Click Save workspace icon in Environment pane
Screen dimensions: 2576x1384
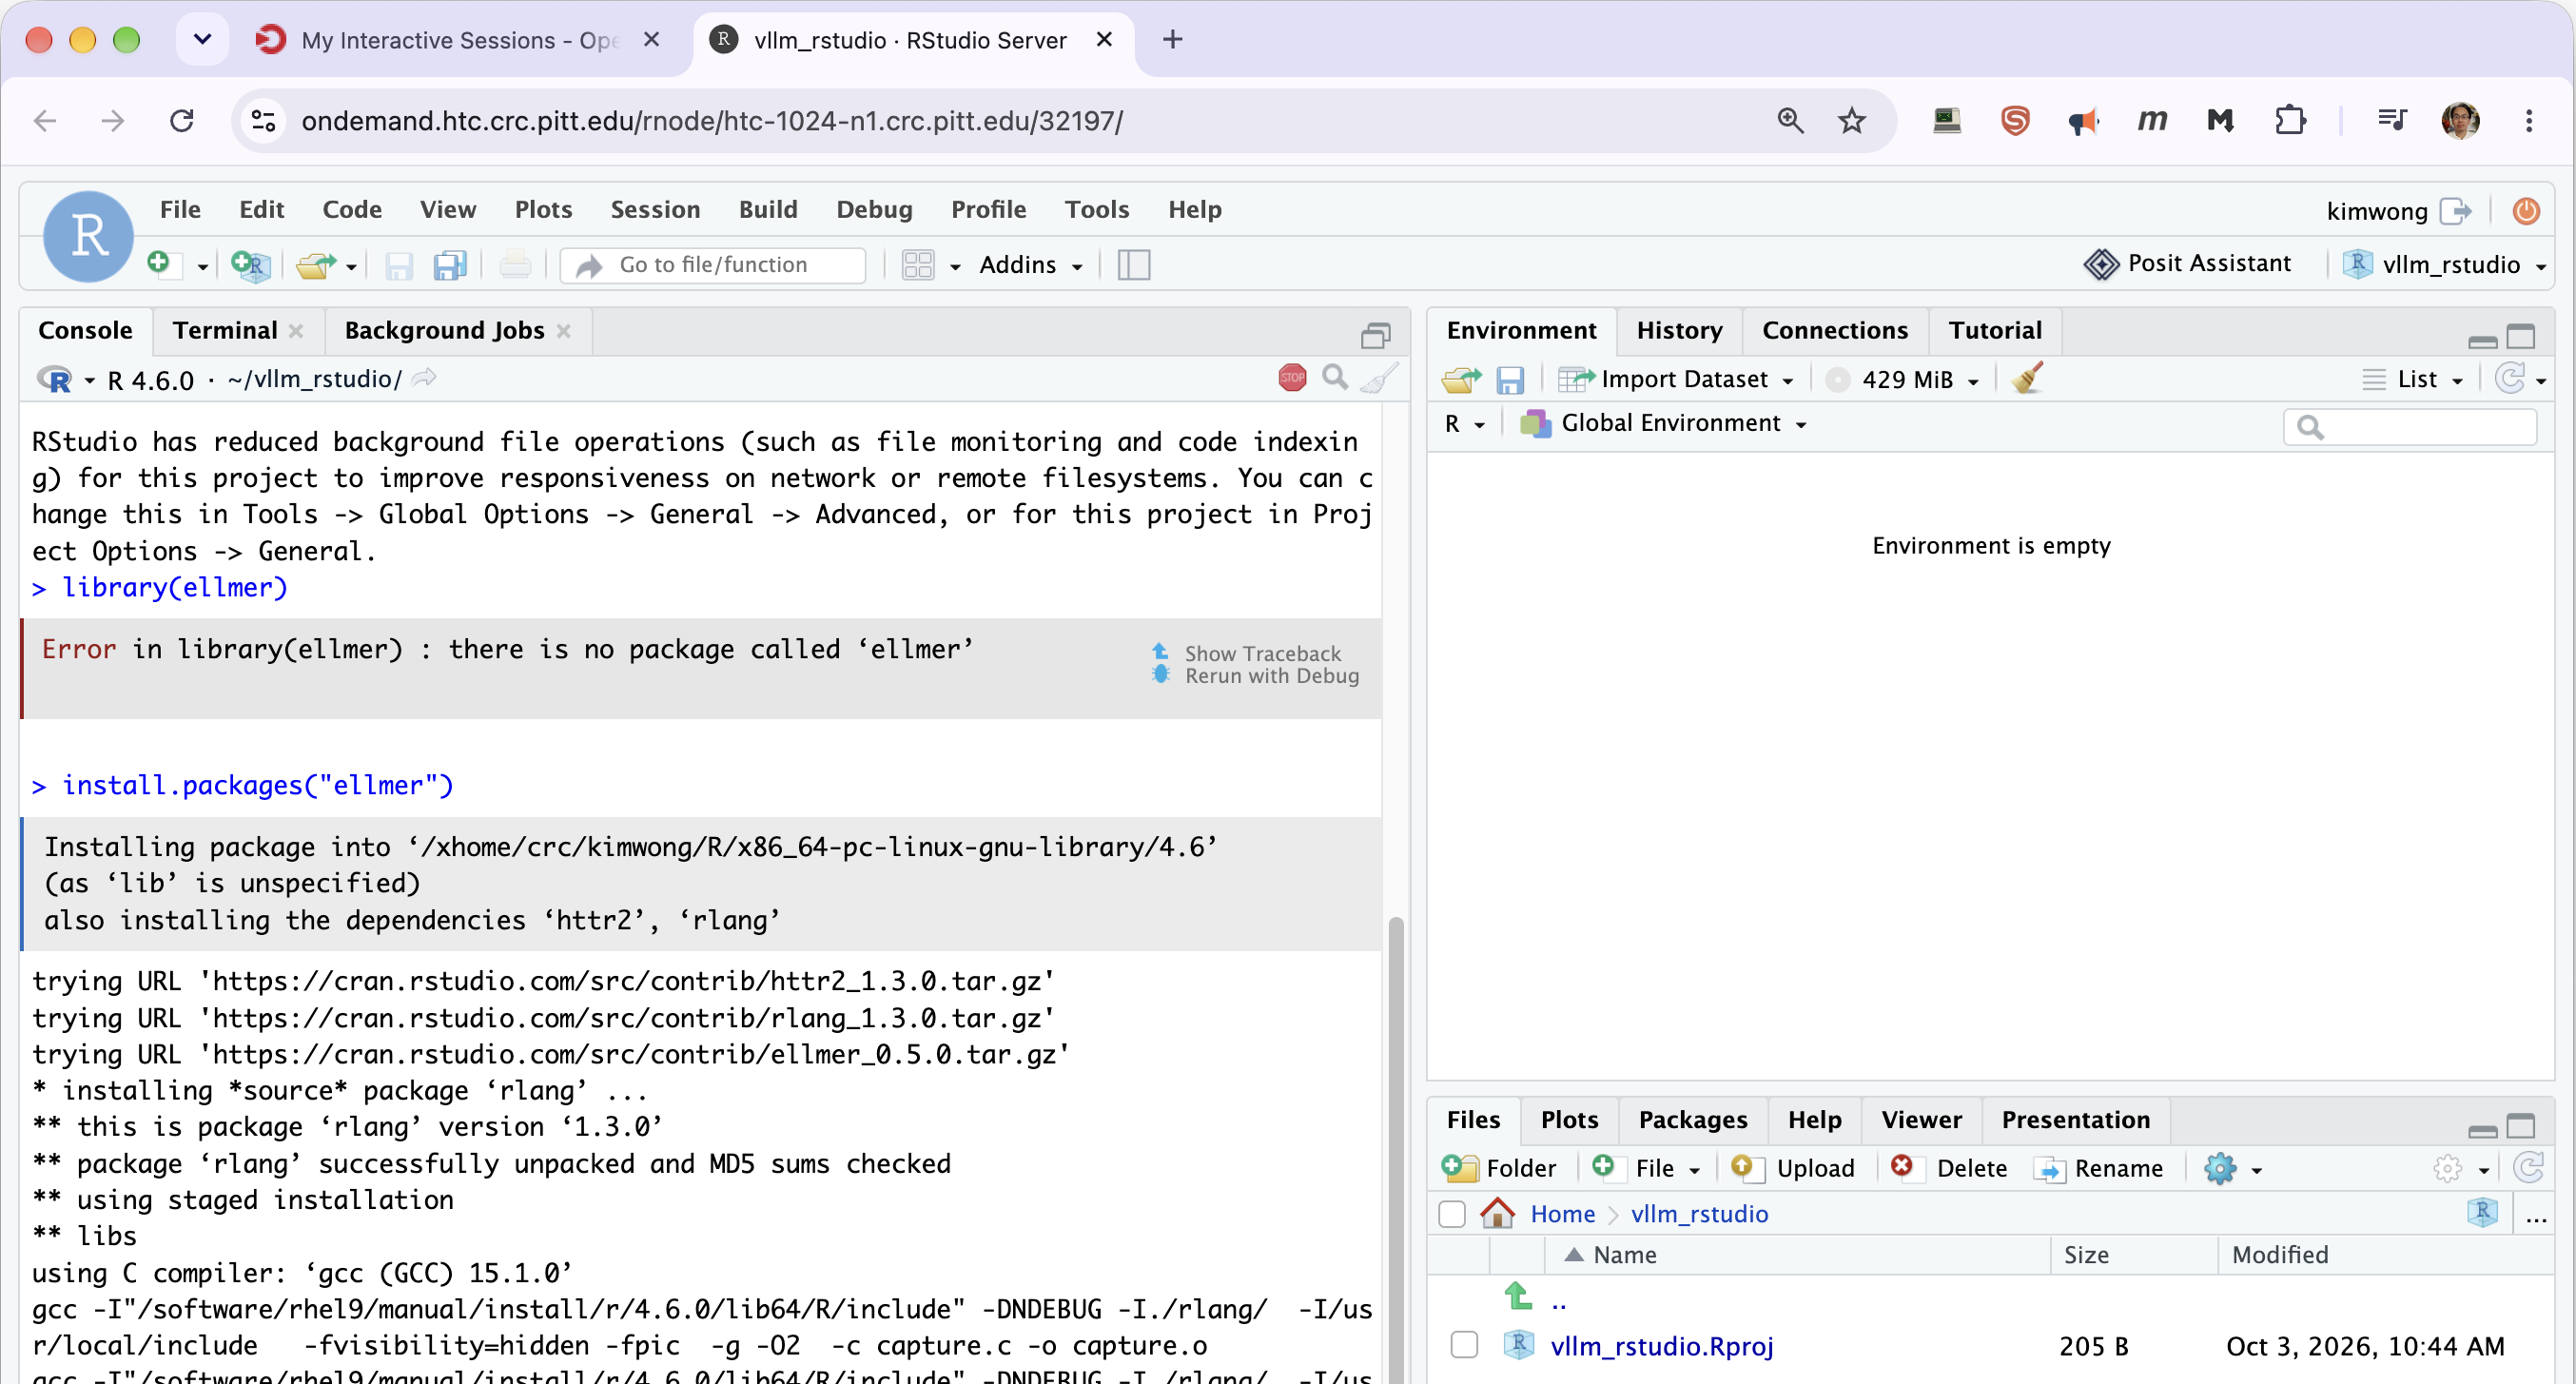pyautogui.click(x=1510, y=380)
